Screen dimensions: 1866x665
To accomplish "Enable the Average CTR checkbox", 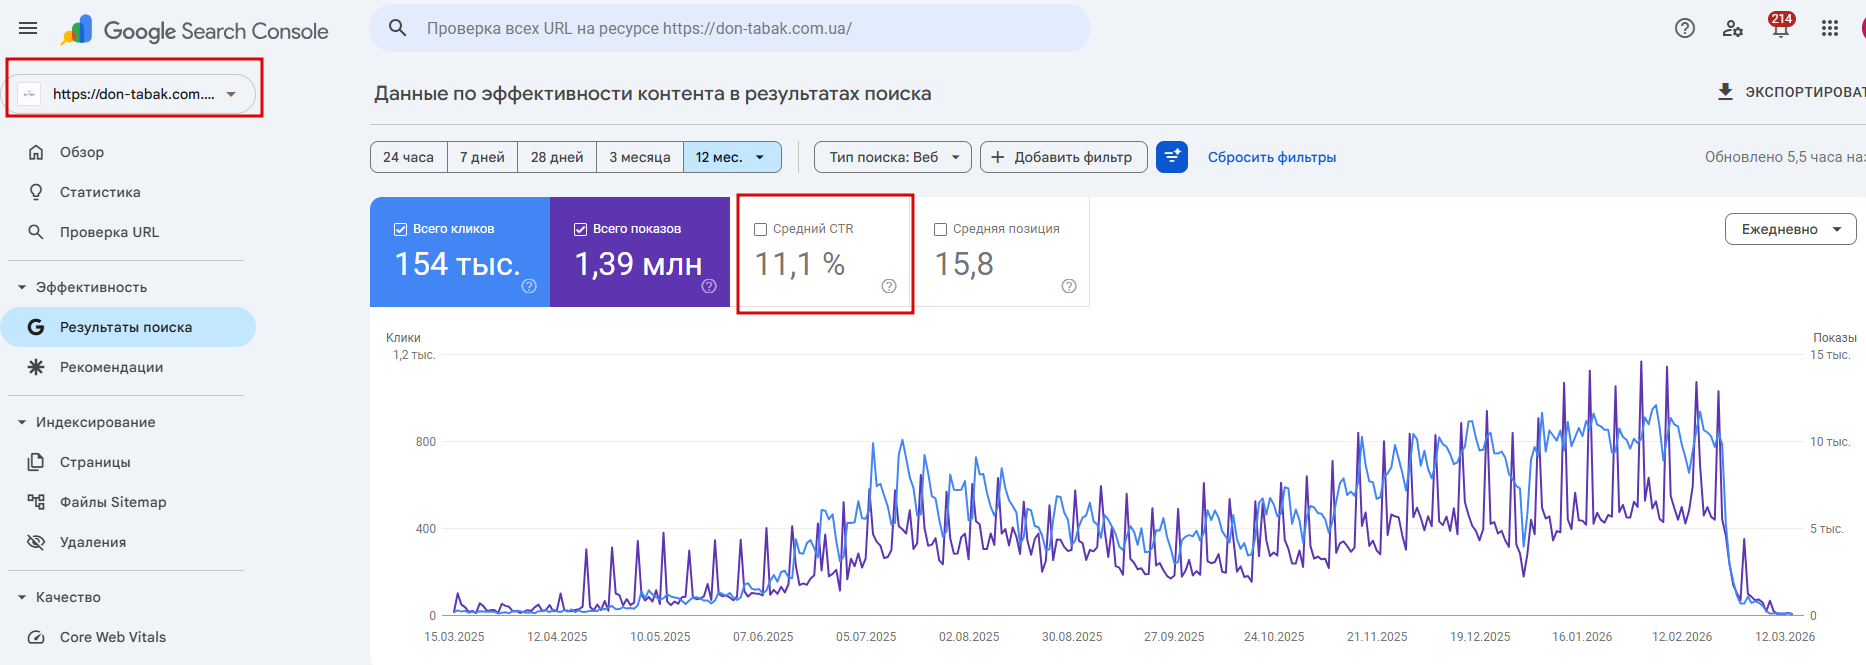I will (x=760, y=229).
